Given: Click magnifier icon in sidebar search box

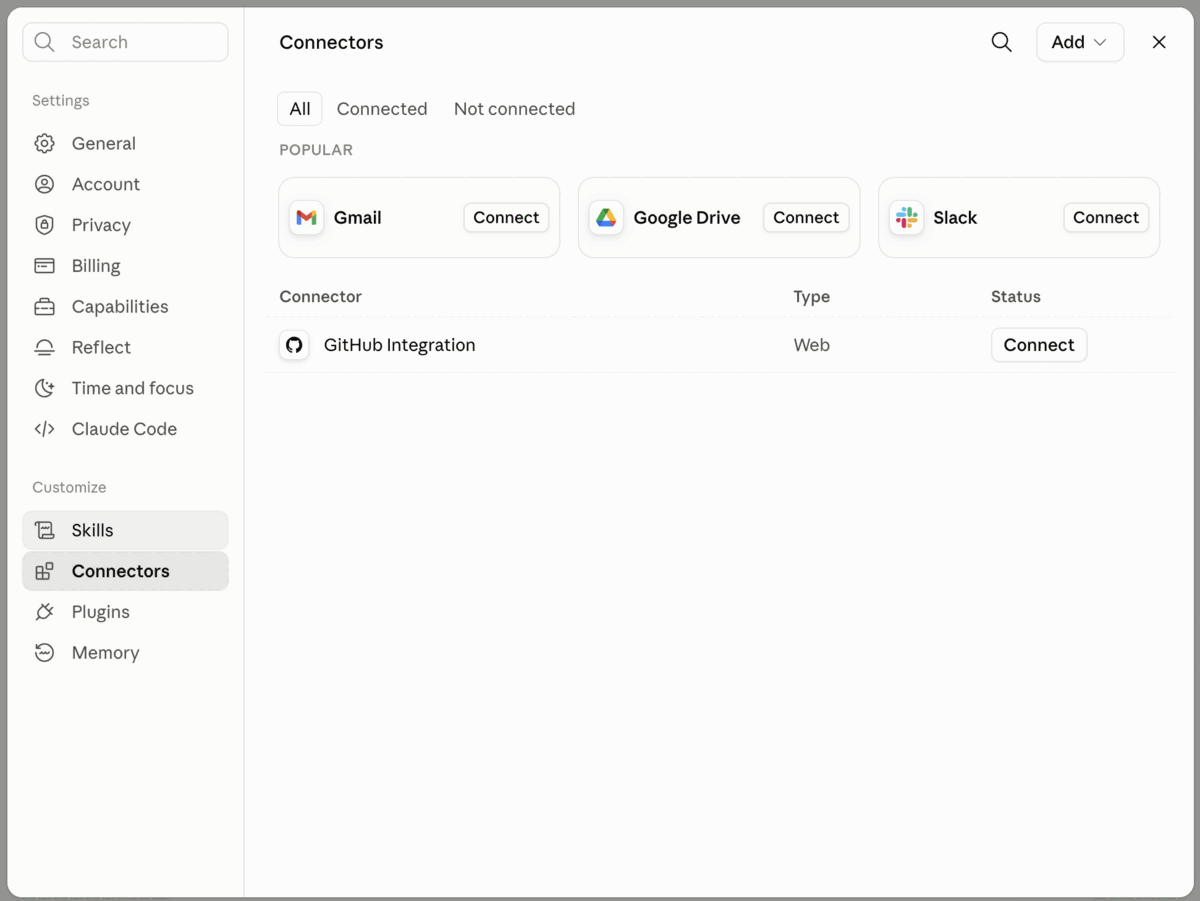Looking at the screenshot, I should pos(44,42).
